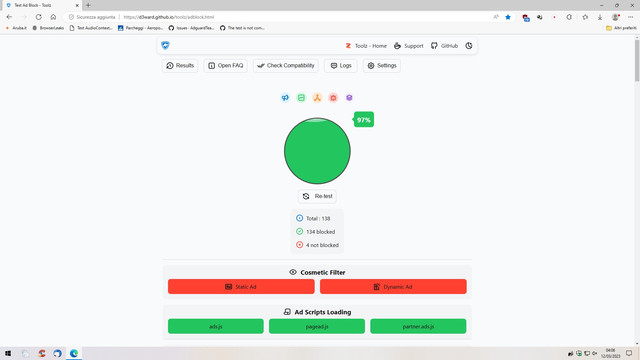The width and height of the screenshot is (640, 360).
Task: Open the Settings panel
Action: pyautogui.click(x=382, y=65)
